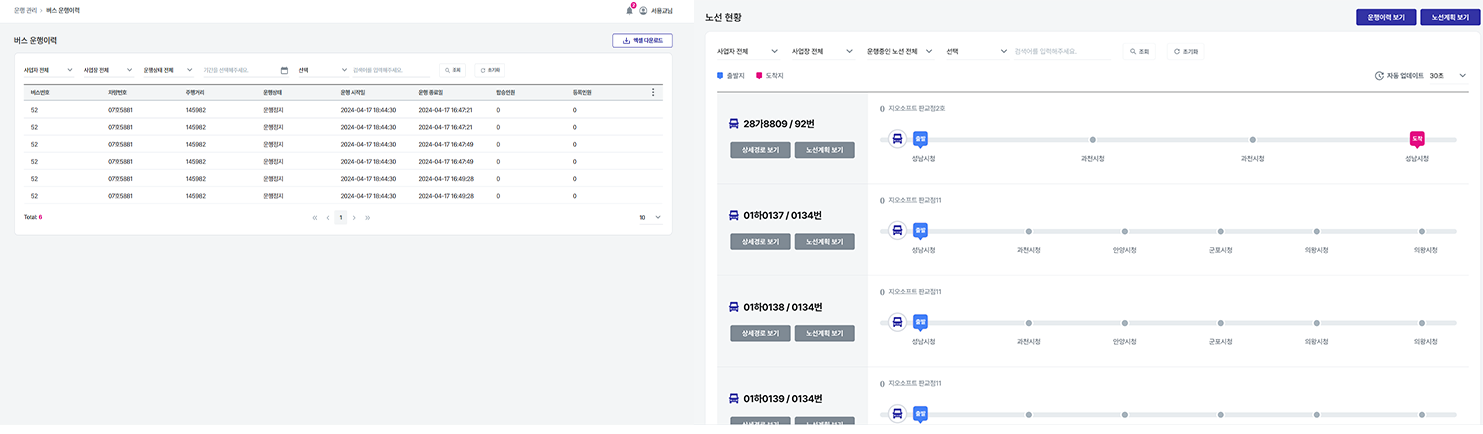Select page 1 in the pagination
The height and width of the screenshot is (434, 1483).
[340, 217]
